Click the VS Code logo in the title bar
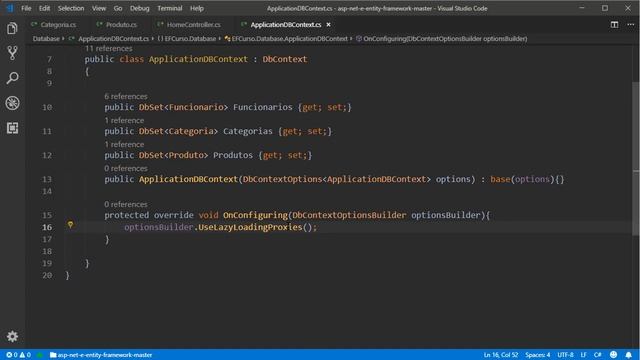The height and width of the screenshot is (360, 640). click(x=9, y=8)
